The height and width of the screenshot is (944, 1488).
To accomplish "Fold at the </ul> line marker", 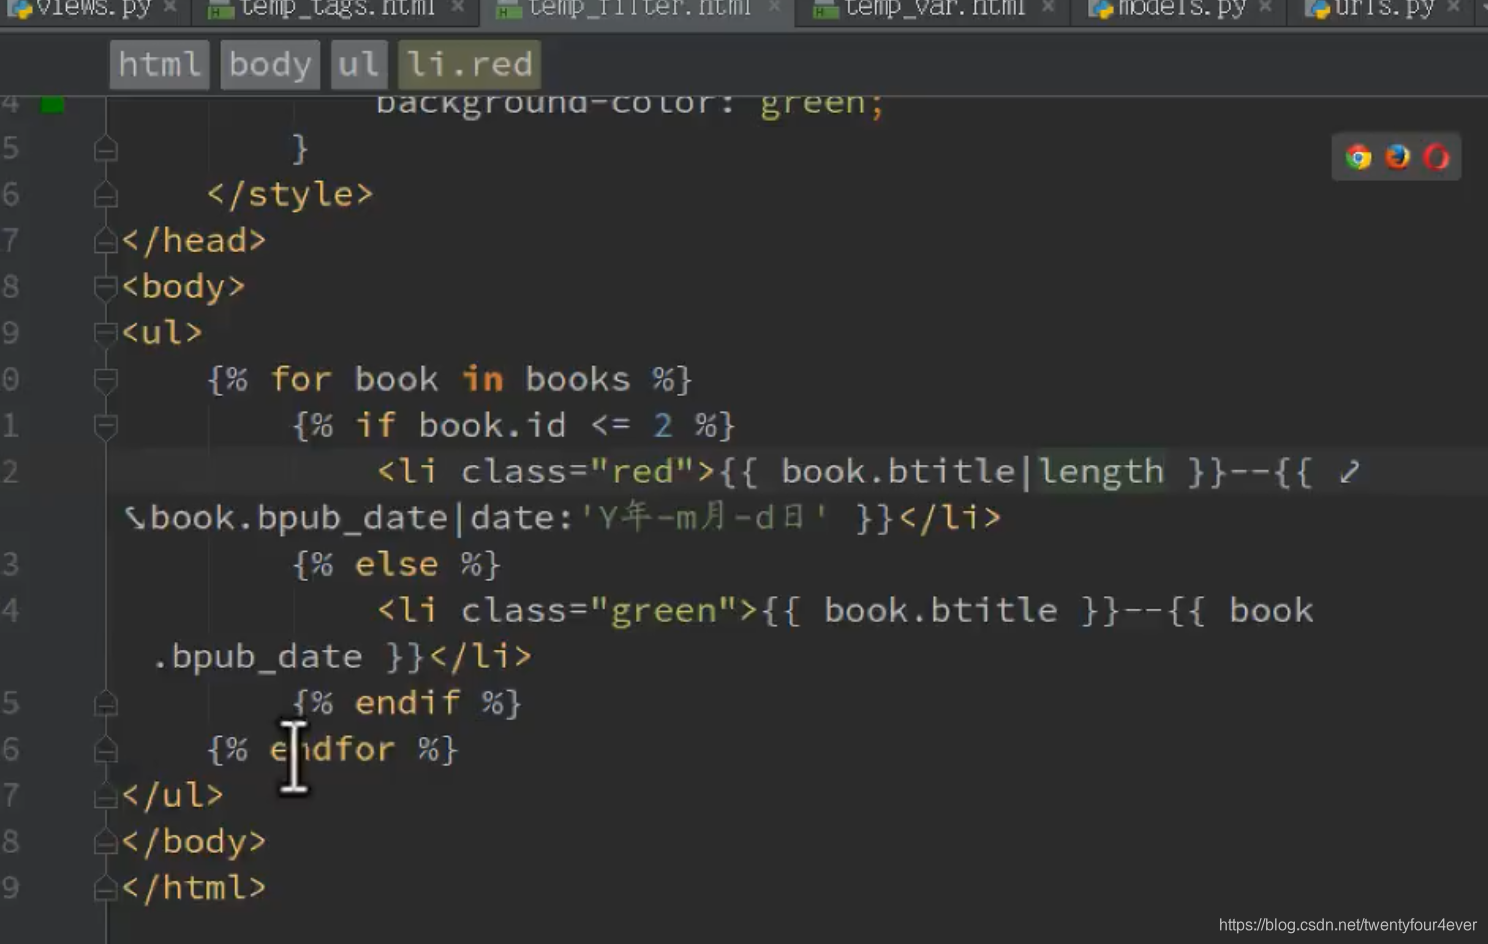I will click(105, 796).
